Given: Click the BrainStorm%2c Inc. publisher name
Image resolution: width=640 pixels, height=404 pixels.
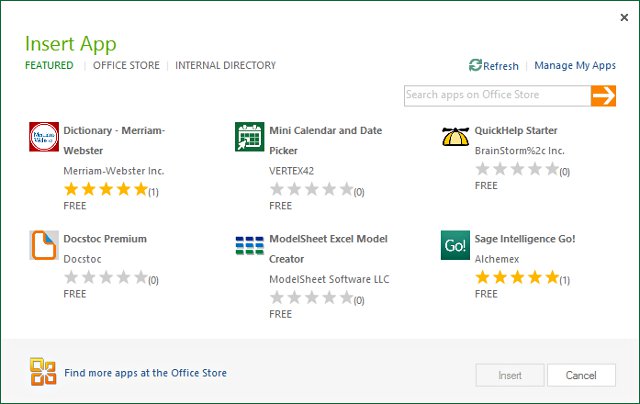Looking at the screenshot, I should tap(520, 151).
